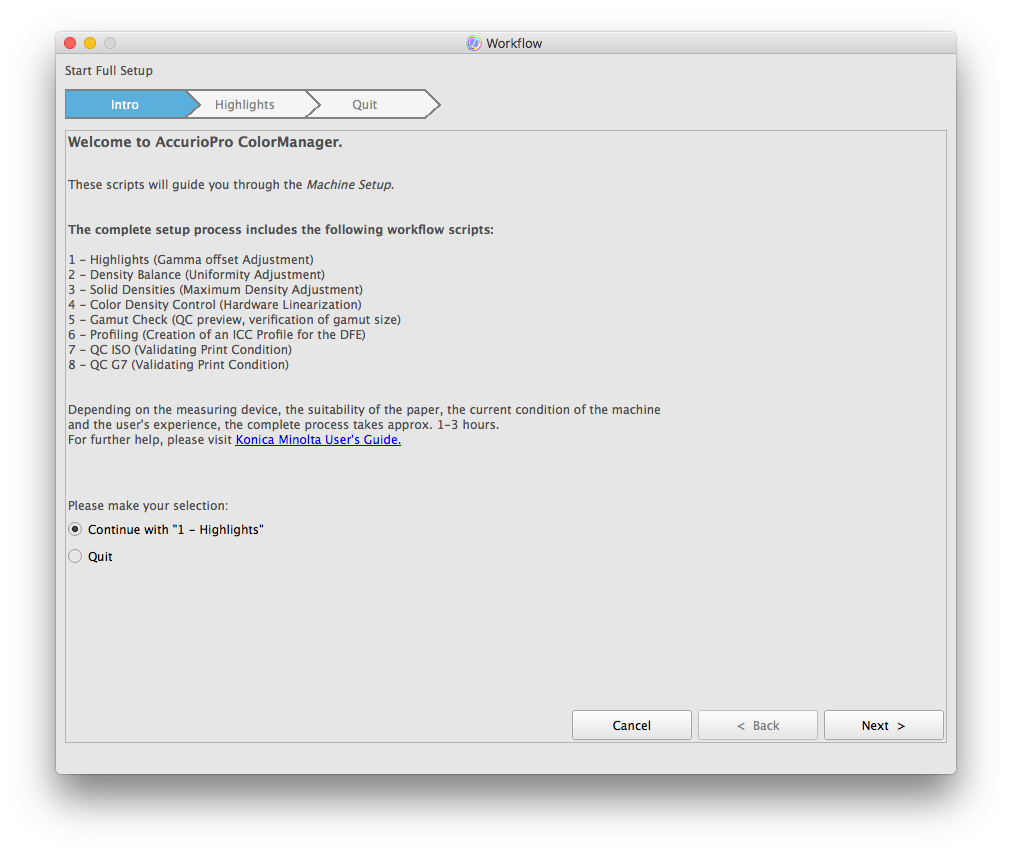Click the Welcome to AccurioPro ColorManager heading
1012x854 pixels.
205,142
